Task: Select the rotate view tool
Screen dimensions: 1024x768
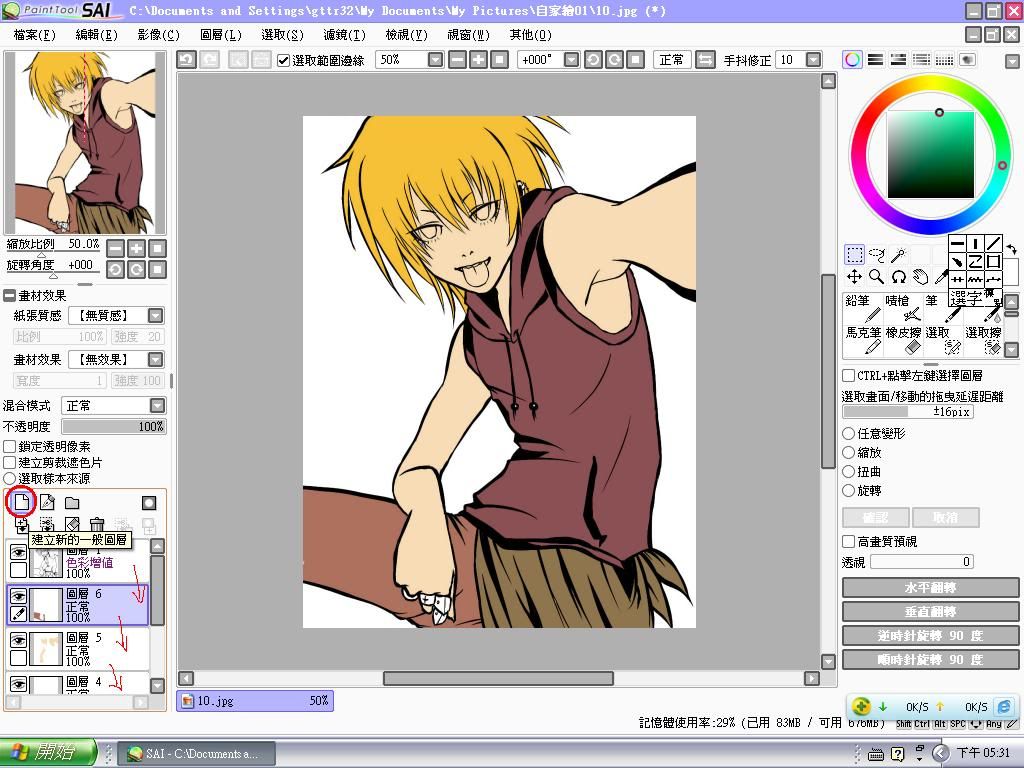Action: click(x=899, y=277)
